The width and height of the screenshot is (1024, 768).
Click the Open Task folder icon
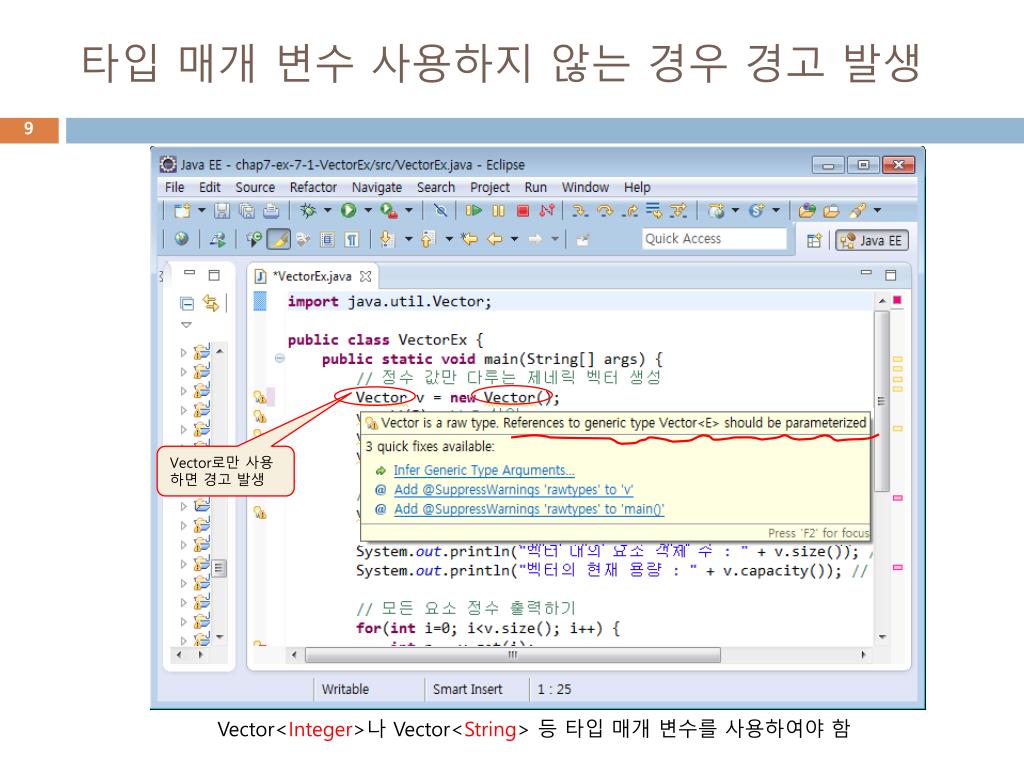click(x=831, y=210)
